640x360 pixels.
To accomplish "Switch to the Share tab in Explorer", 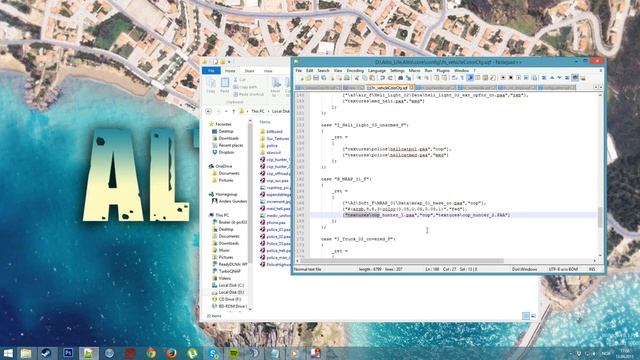I will (249, 71).
